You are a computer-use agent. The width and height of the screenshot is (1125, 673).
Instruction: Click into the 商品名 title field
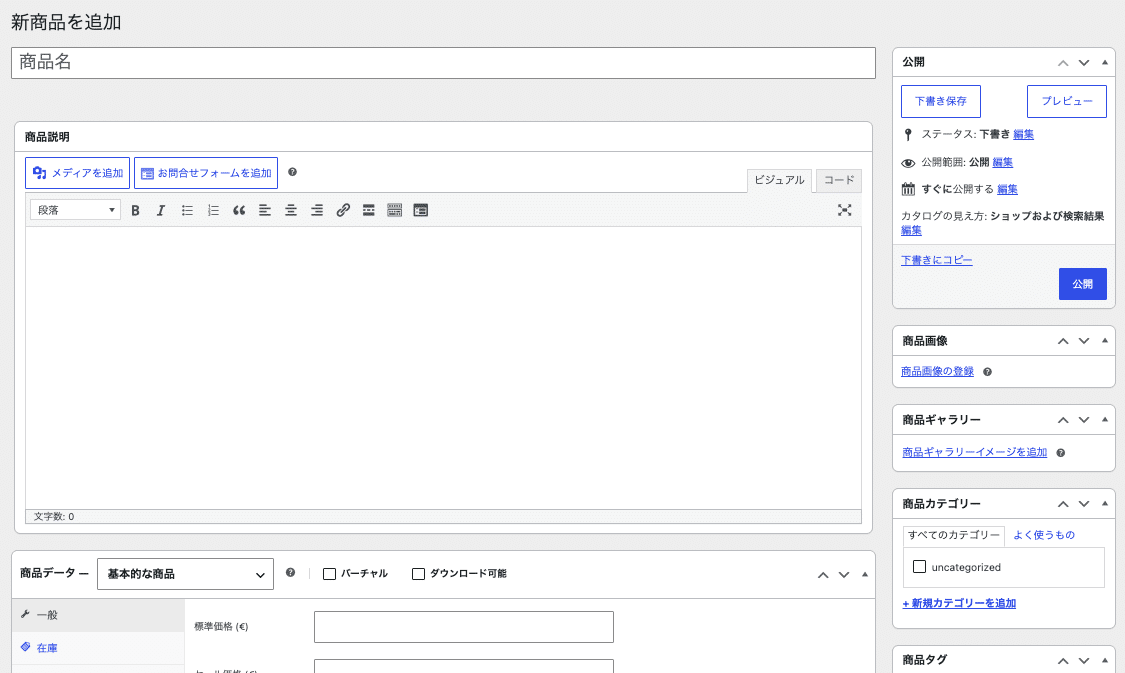(x=443, y=63)
